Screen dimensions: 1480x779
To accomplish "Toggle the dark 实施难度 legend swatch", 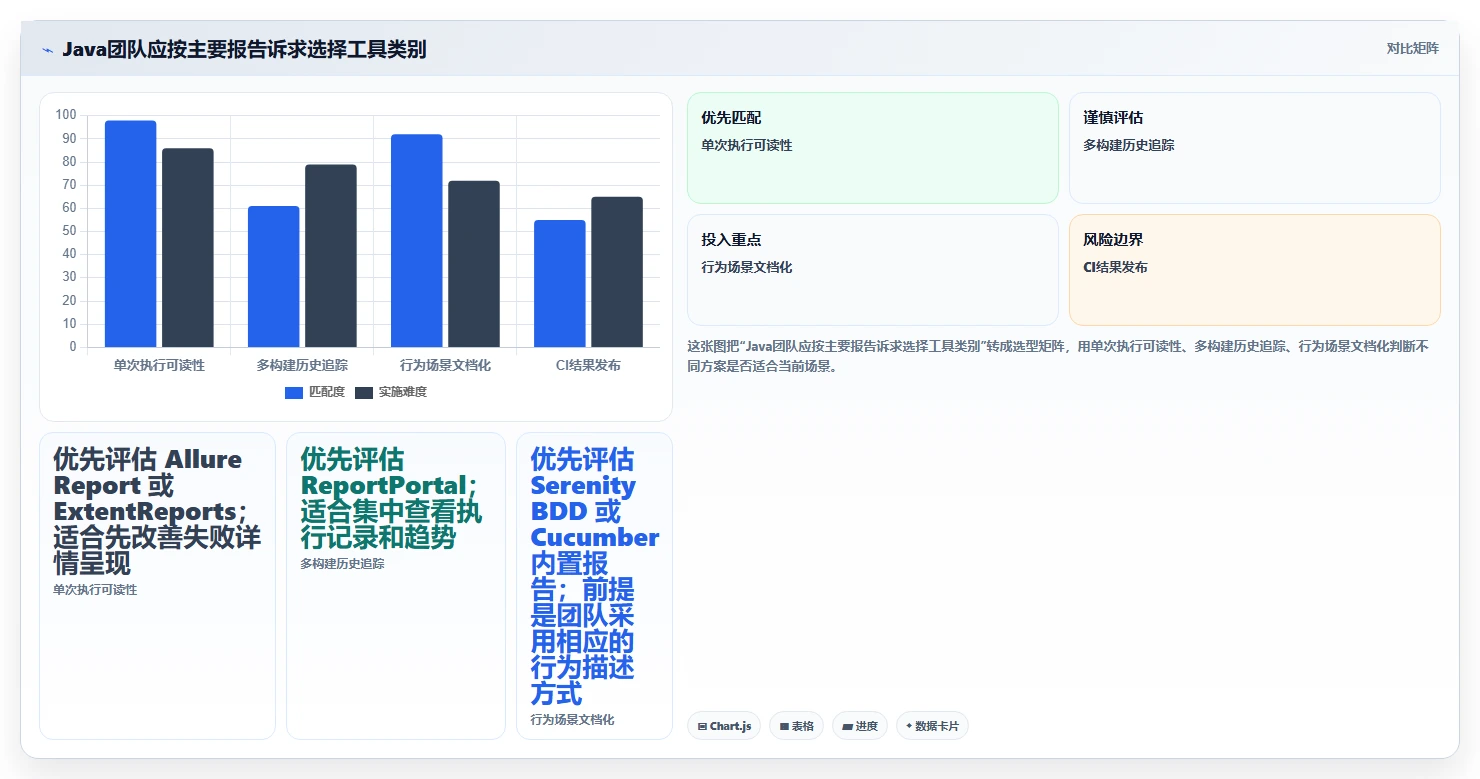I will [x=364, y=392].
